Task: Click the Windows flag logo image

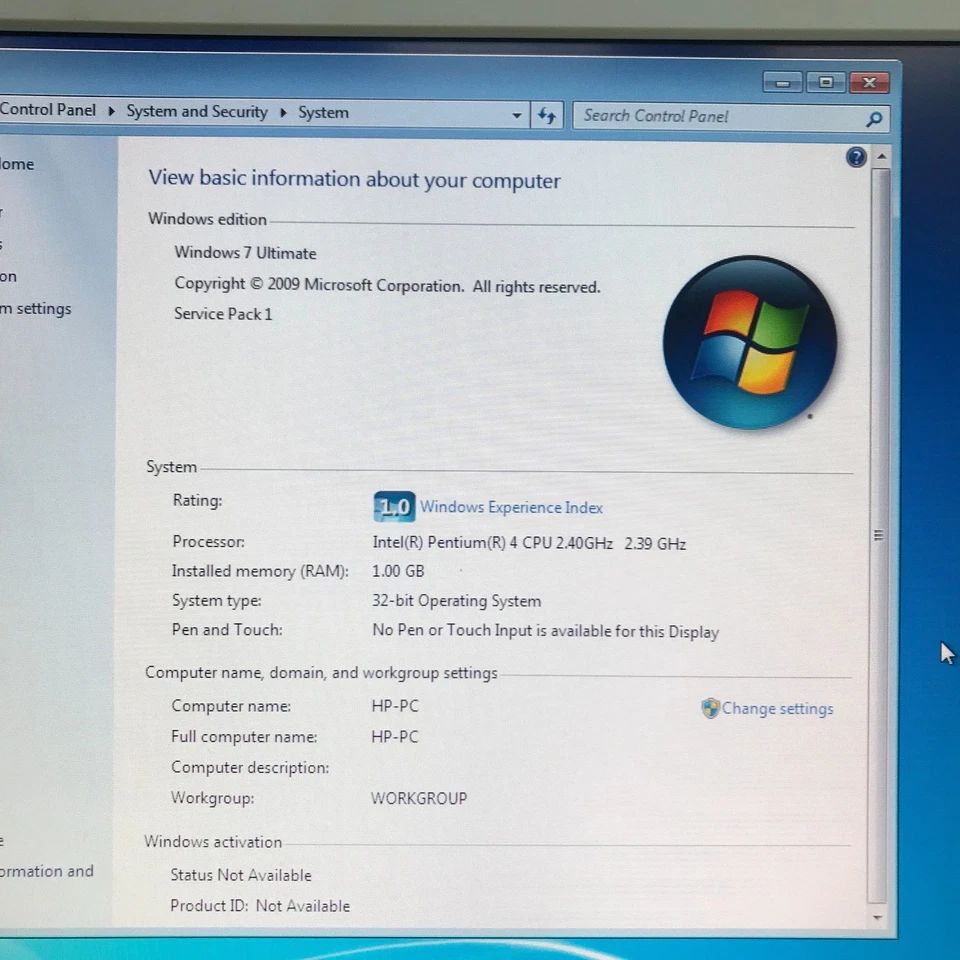Action: pyautogui.click(x=750, y=342)
